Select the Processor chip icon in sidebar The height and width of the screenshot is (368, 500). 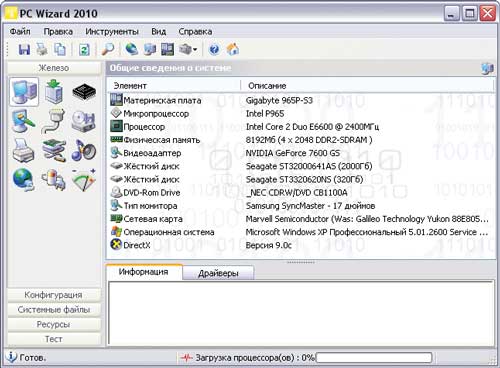point(84,92)
